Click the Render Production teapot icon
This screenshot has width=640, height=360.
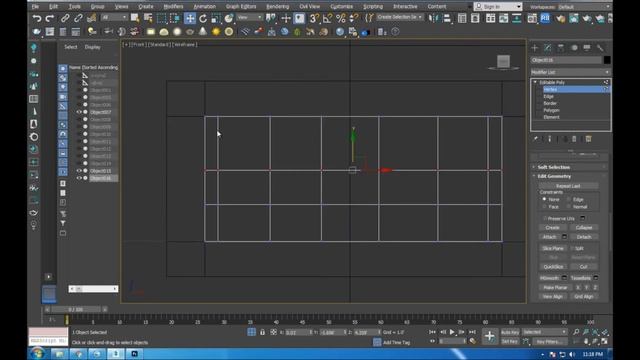point(587,18)
